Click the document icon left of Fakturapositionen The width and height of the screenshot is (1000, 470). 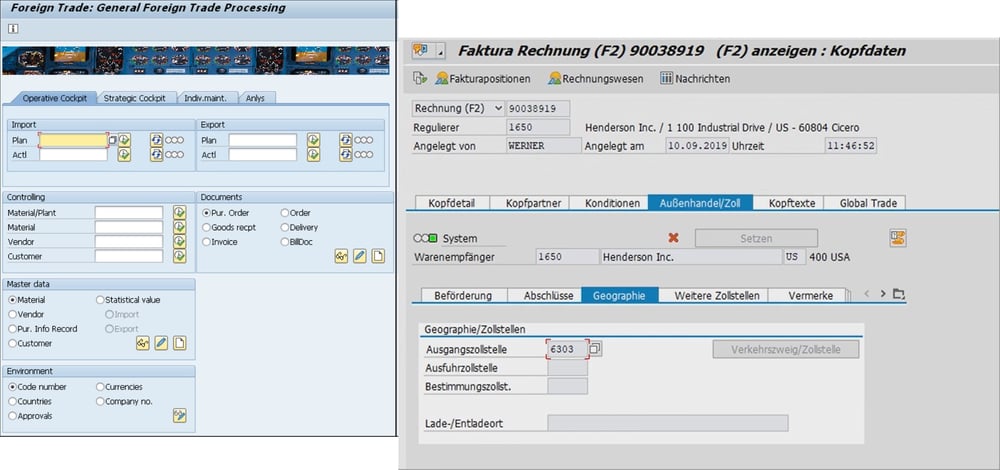pyautogui.click(x=420, y=78)
